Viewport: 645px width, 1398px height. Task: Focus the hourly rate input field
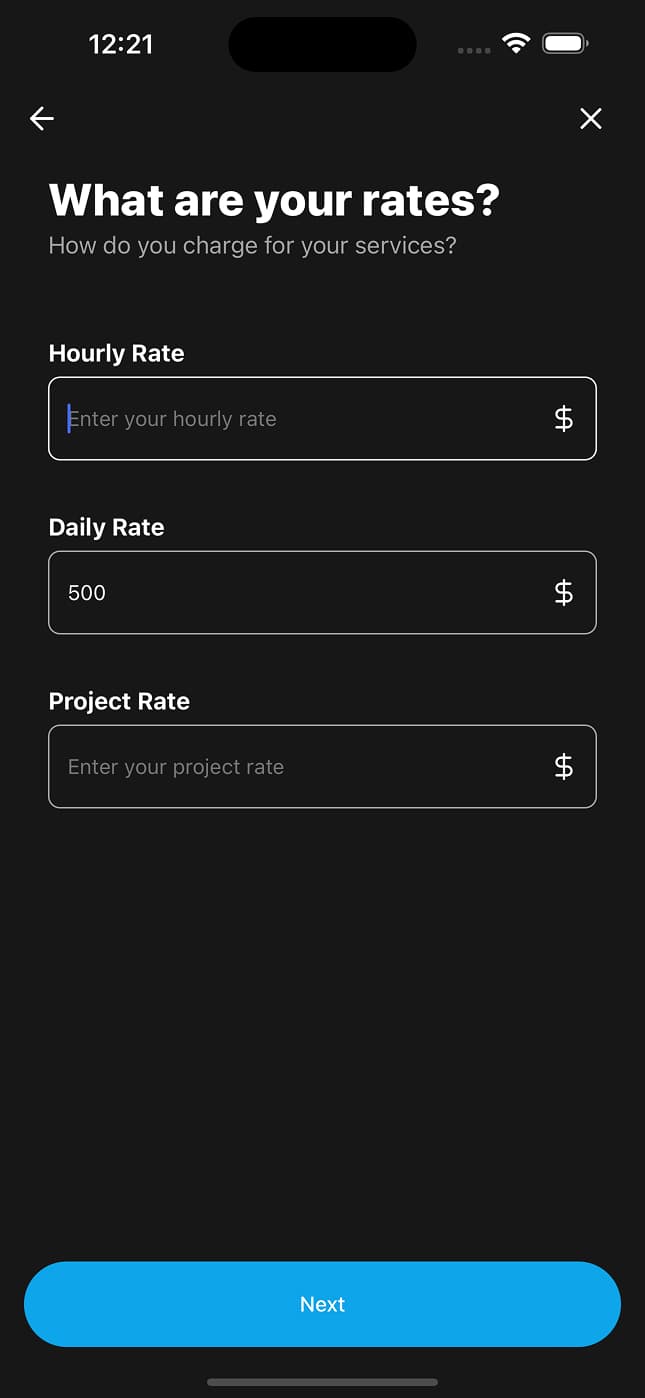(300, 419)
